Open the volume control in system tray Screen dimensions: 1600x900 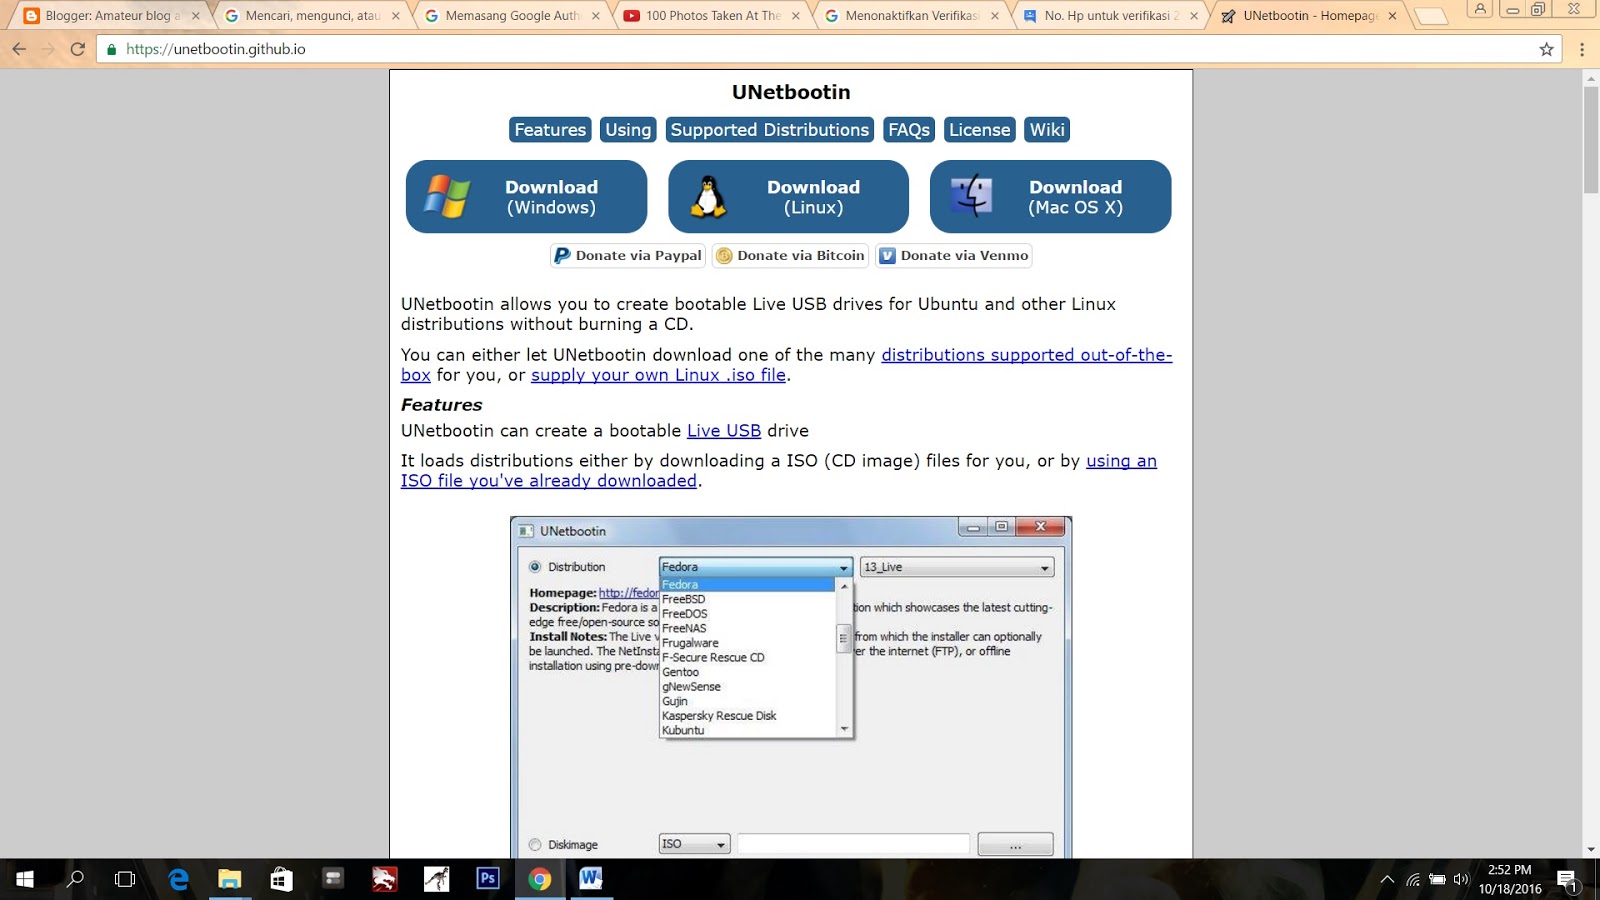point(1461,880)
